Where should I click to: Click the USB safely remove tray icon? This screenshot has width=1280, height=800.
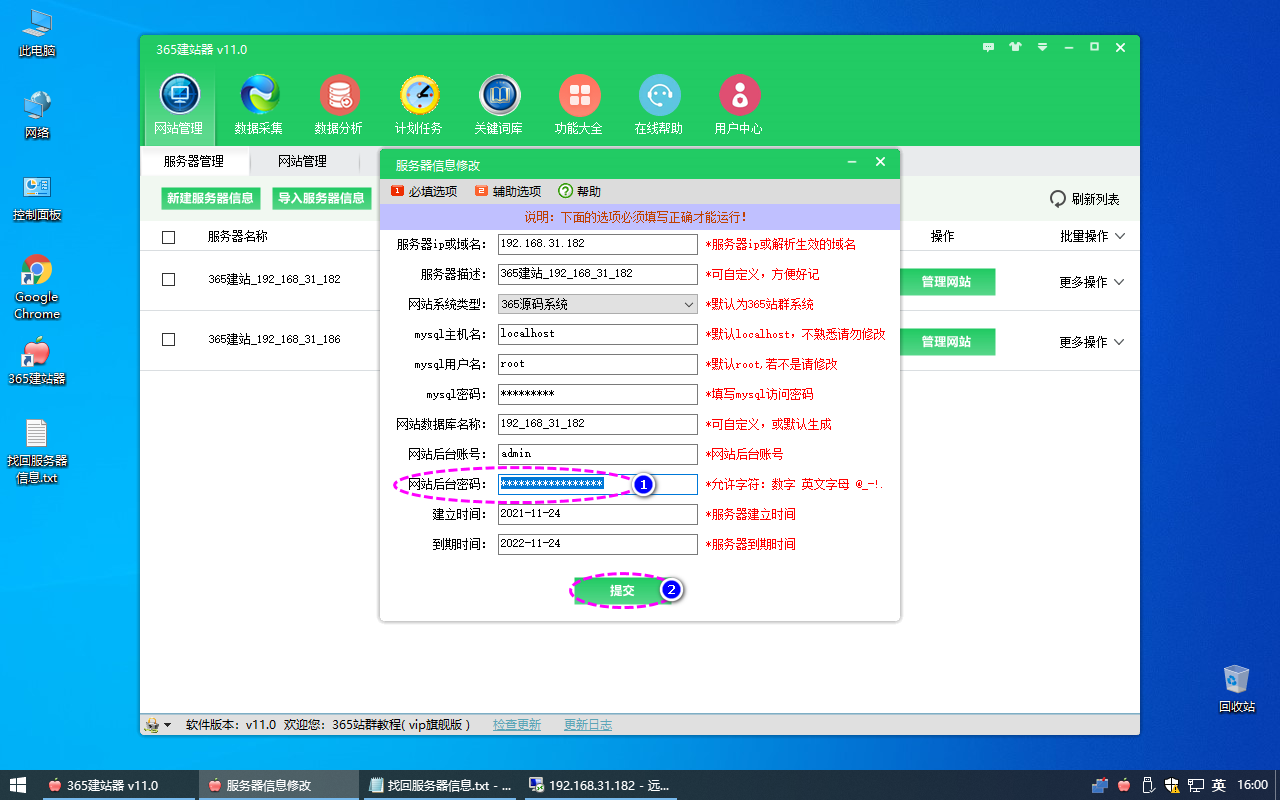tap(1149, 785)
